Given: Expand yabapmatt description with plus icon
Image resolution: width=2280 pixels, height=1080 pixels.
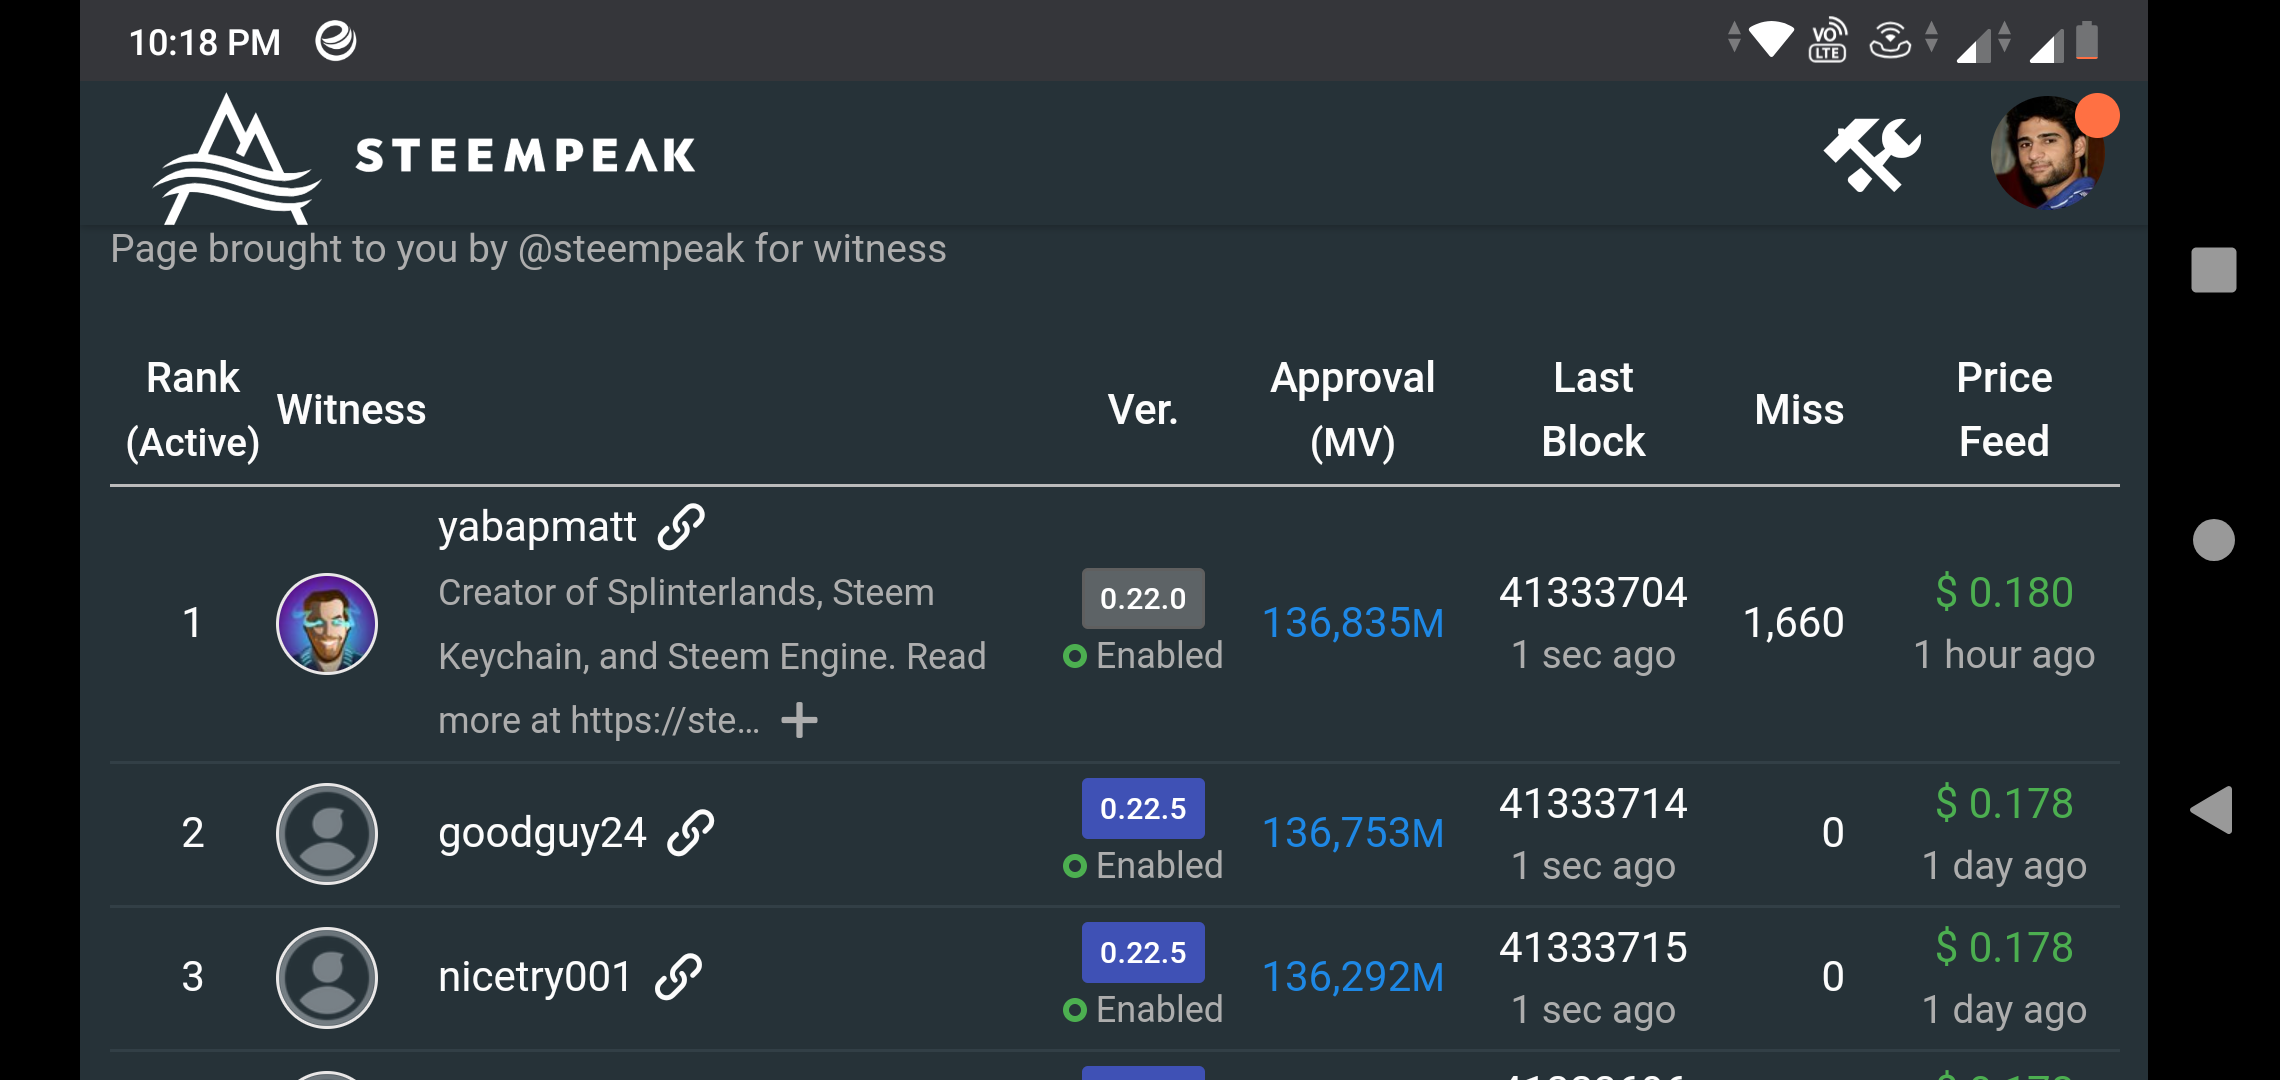Looking at the screenshot, I should pyautogui.click(x=799, y=720).
